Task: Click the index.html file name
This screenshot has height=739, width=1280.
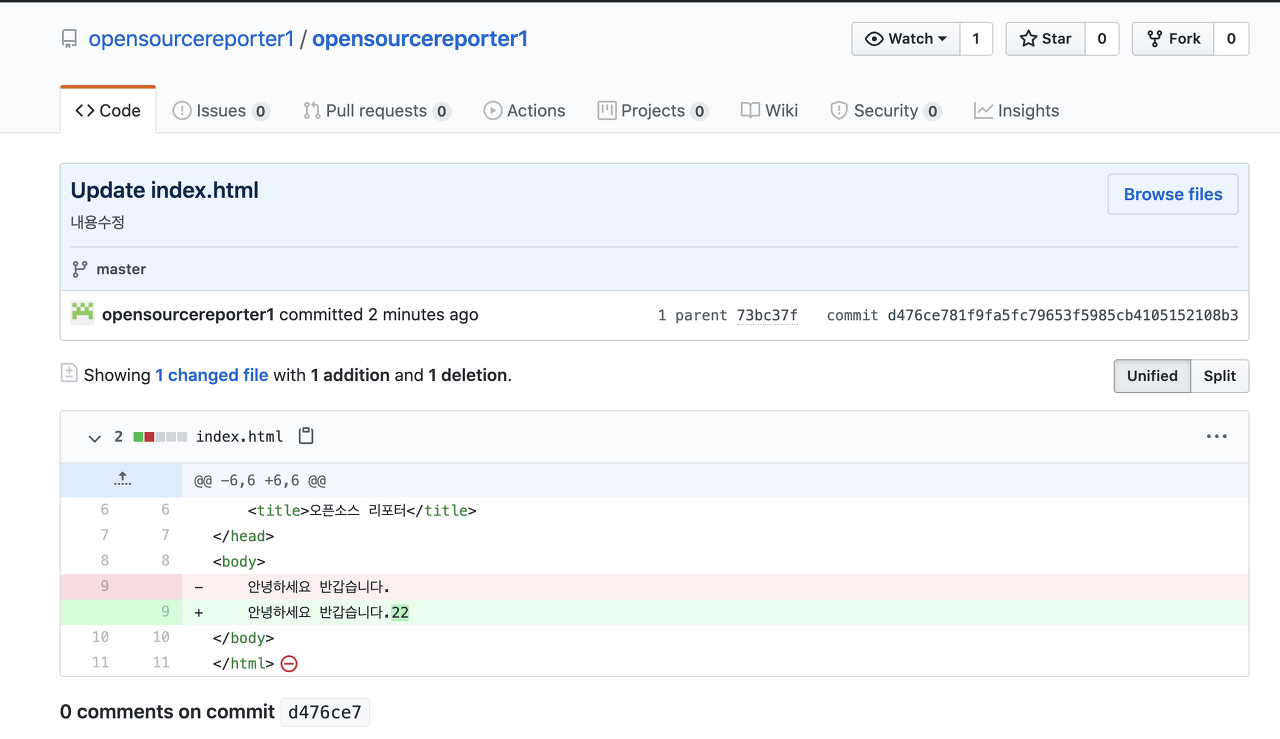Action: 239,437
